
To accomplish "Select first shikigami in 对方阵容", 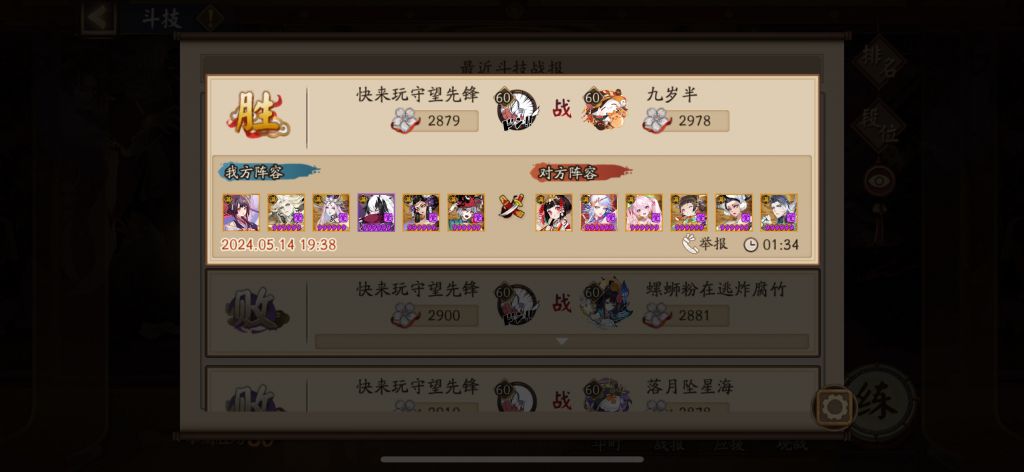I will pyautogui.click(x=554, y=212).
